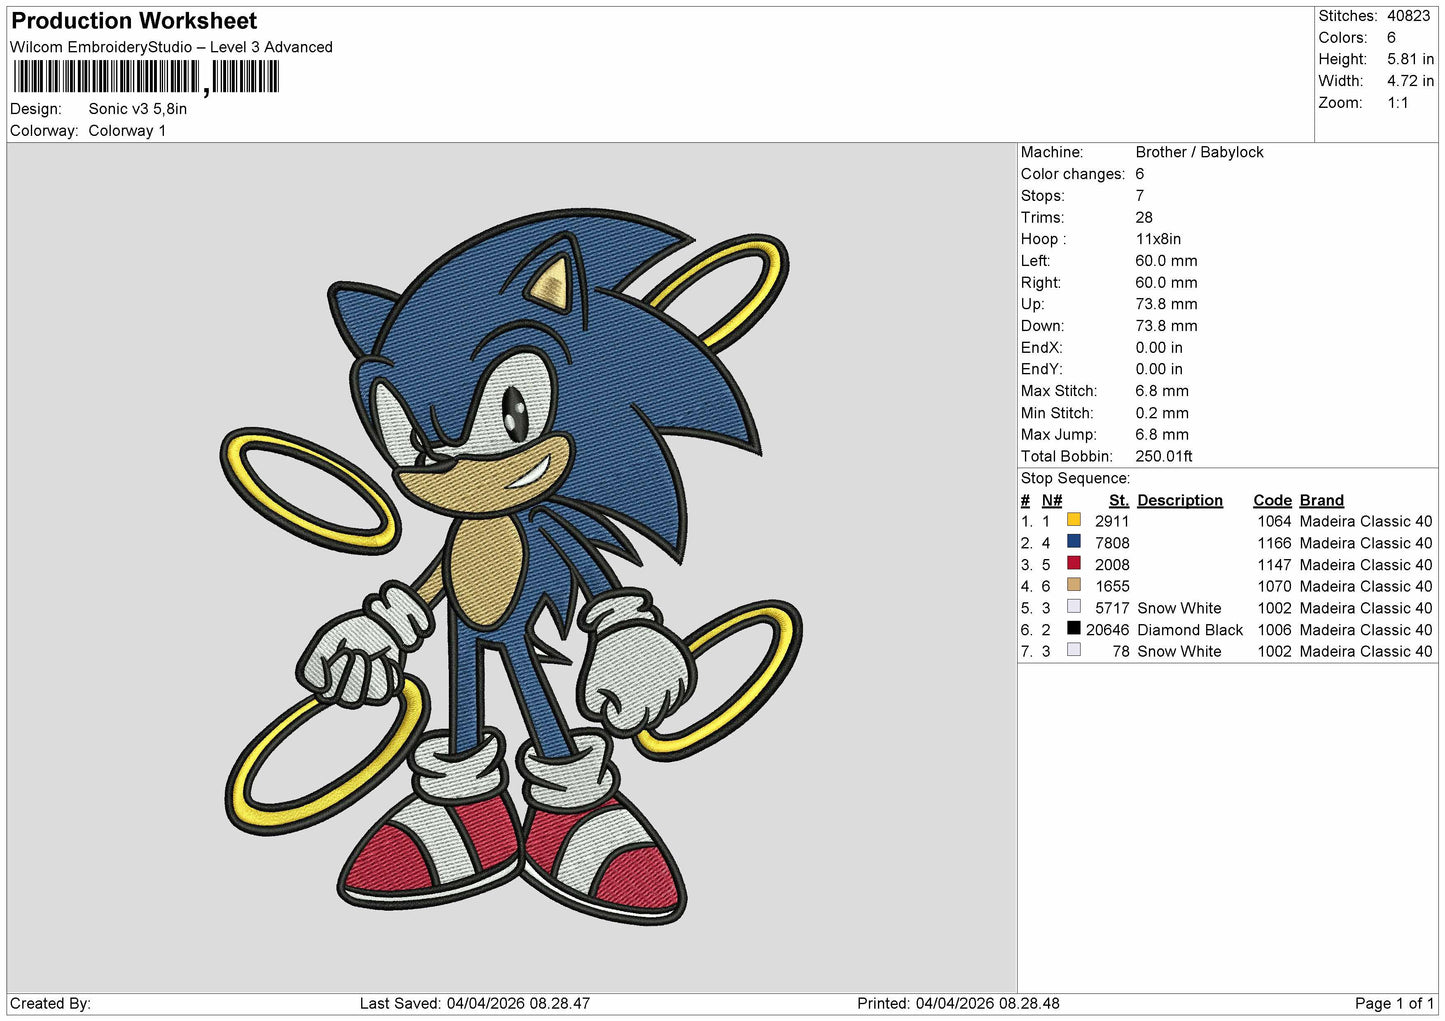Click thread code 1070
This screenshot has height=1021, width=1445.
pos(1274,586)
